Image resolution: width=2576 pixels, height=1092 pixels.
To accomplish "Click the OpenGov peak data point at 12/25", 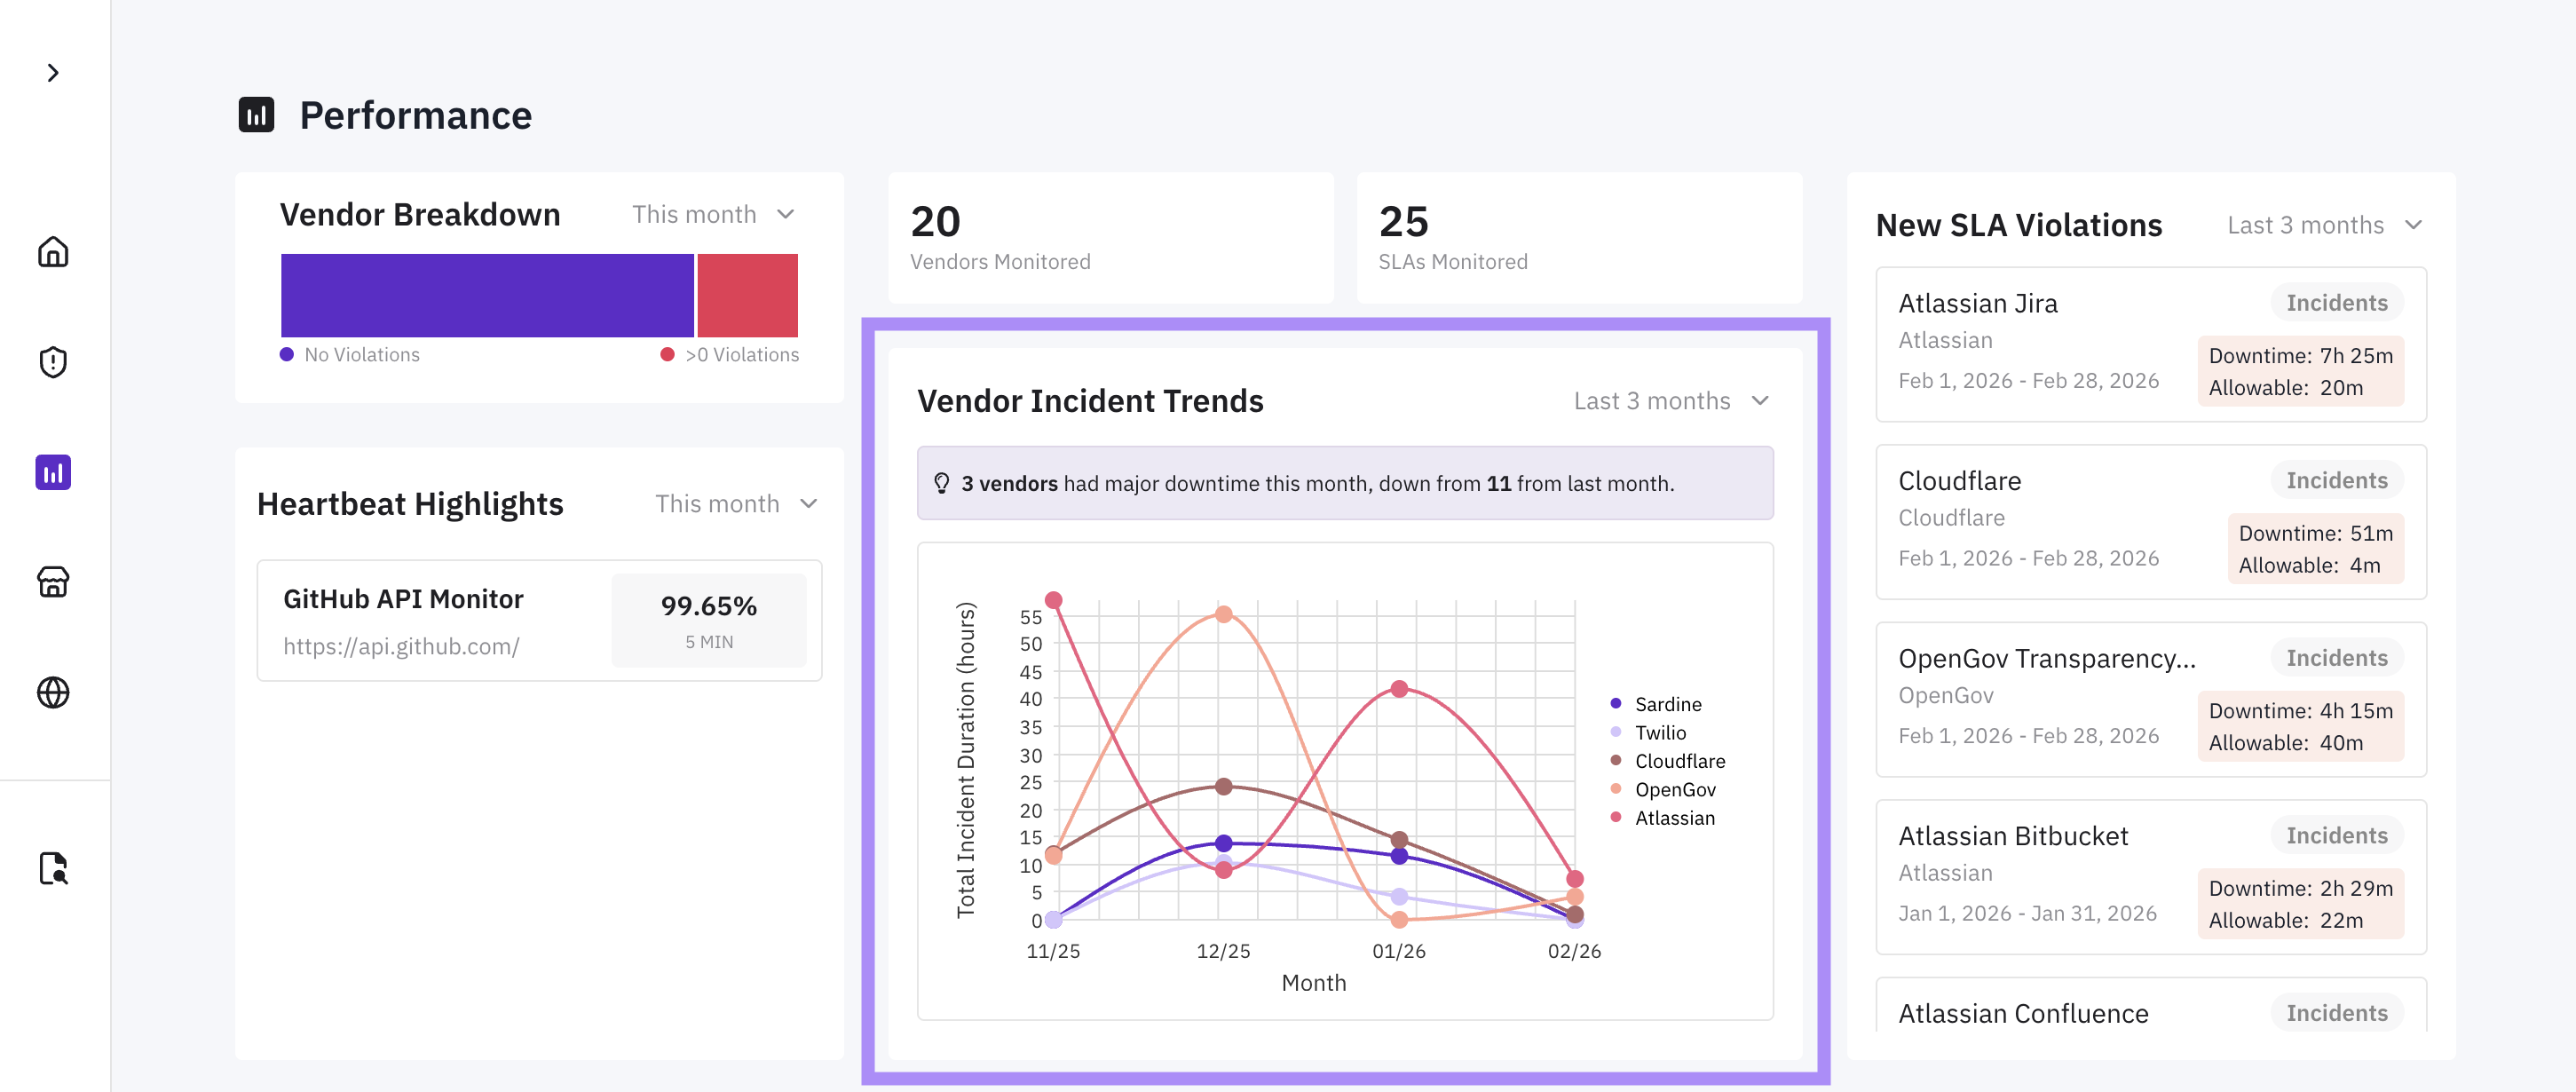I will pos(1223,614).
